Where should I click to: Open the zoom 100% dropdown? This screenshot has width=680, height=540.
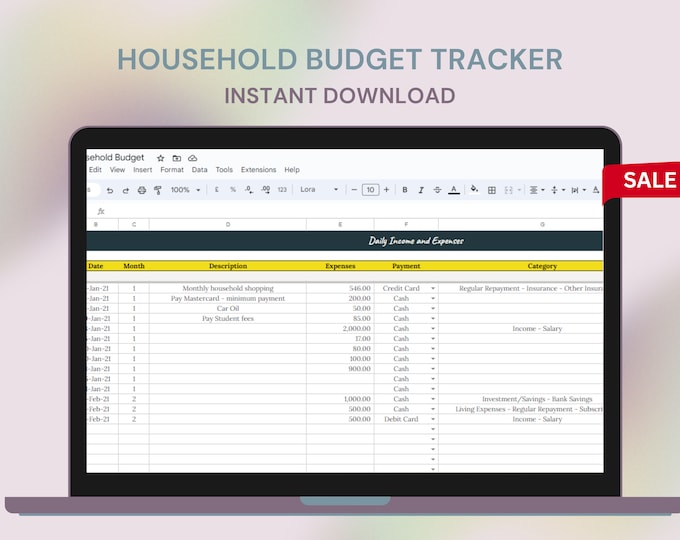(x=186, y=190)
